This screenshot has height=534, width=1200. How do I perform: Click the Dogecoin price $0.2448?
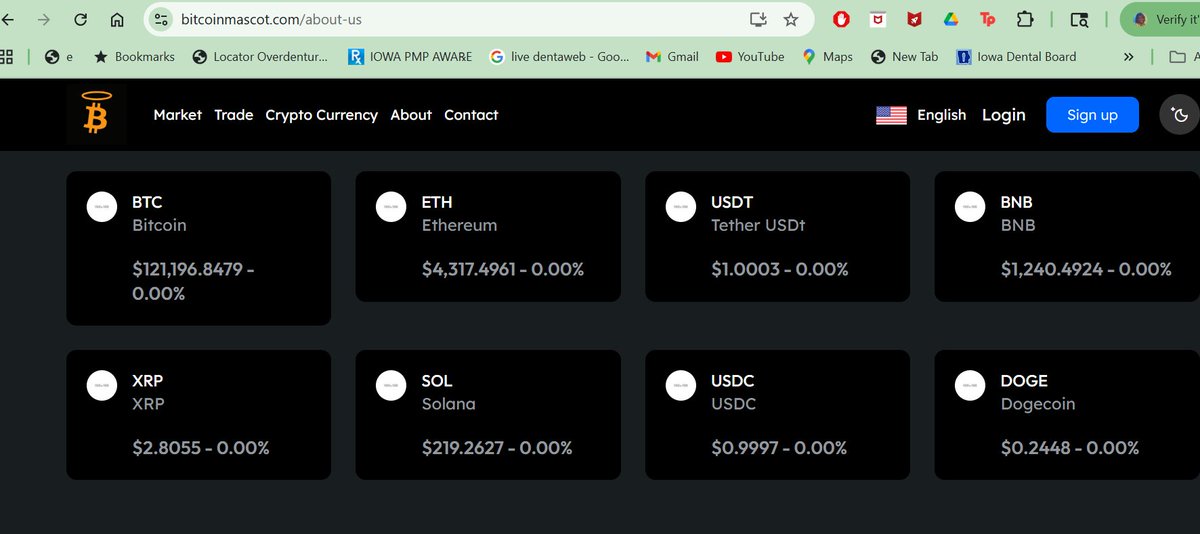coord(1036,448)
